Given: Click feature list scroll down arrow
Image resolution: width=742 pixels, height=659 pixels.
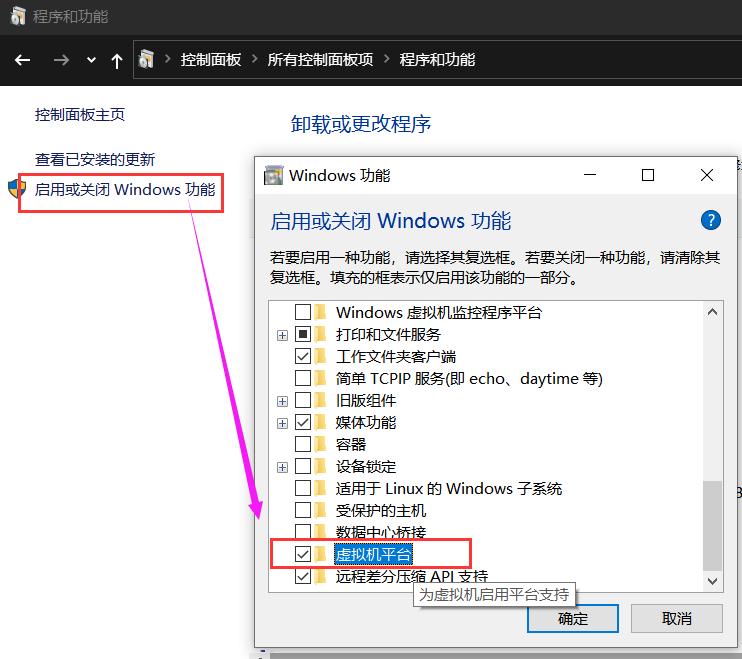Looking at the screenshot, I should pos(712,580).
